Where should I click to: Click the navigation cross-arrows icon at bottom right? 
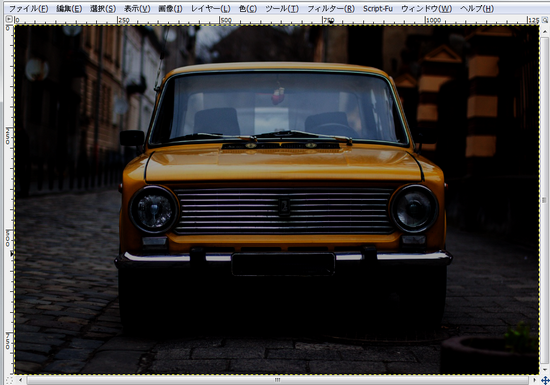pos(545,380)
